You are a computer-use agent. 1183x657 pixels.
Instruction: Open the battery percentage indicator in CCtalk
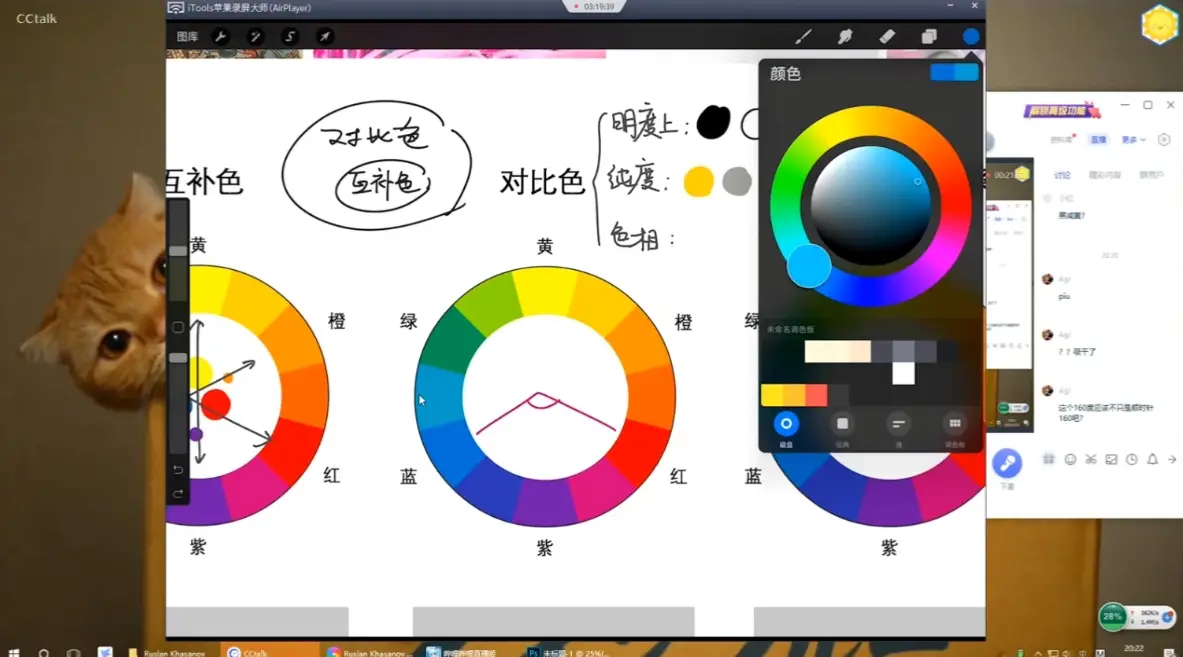(1112, 617)
